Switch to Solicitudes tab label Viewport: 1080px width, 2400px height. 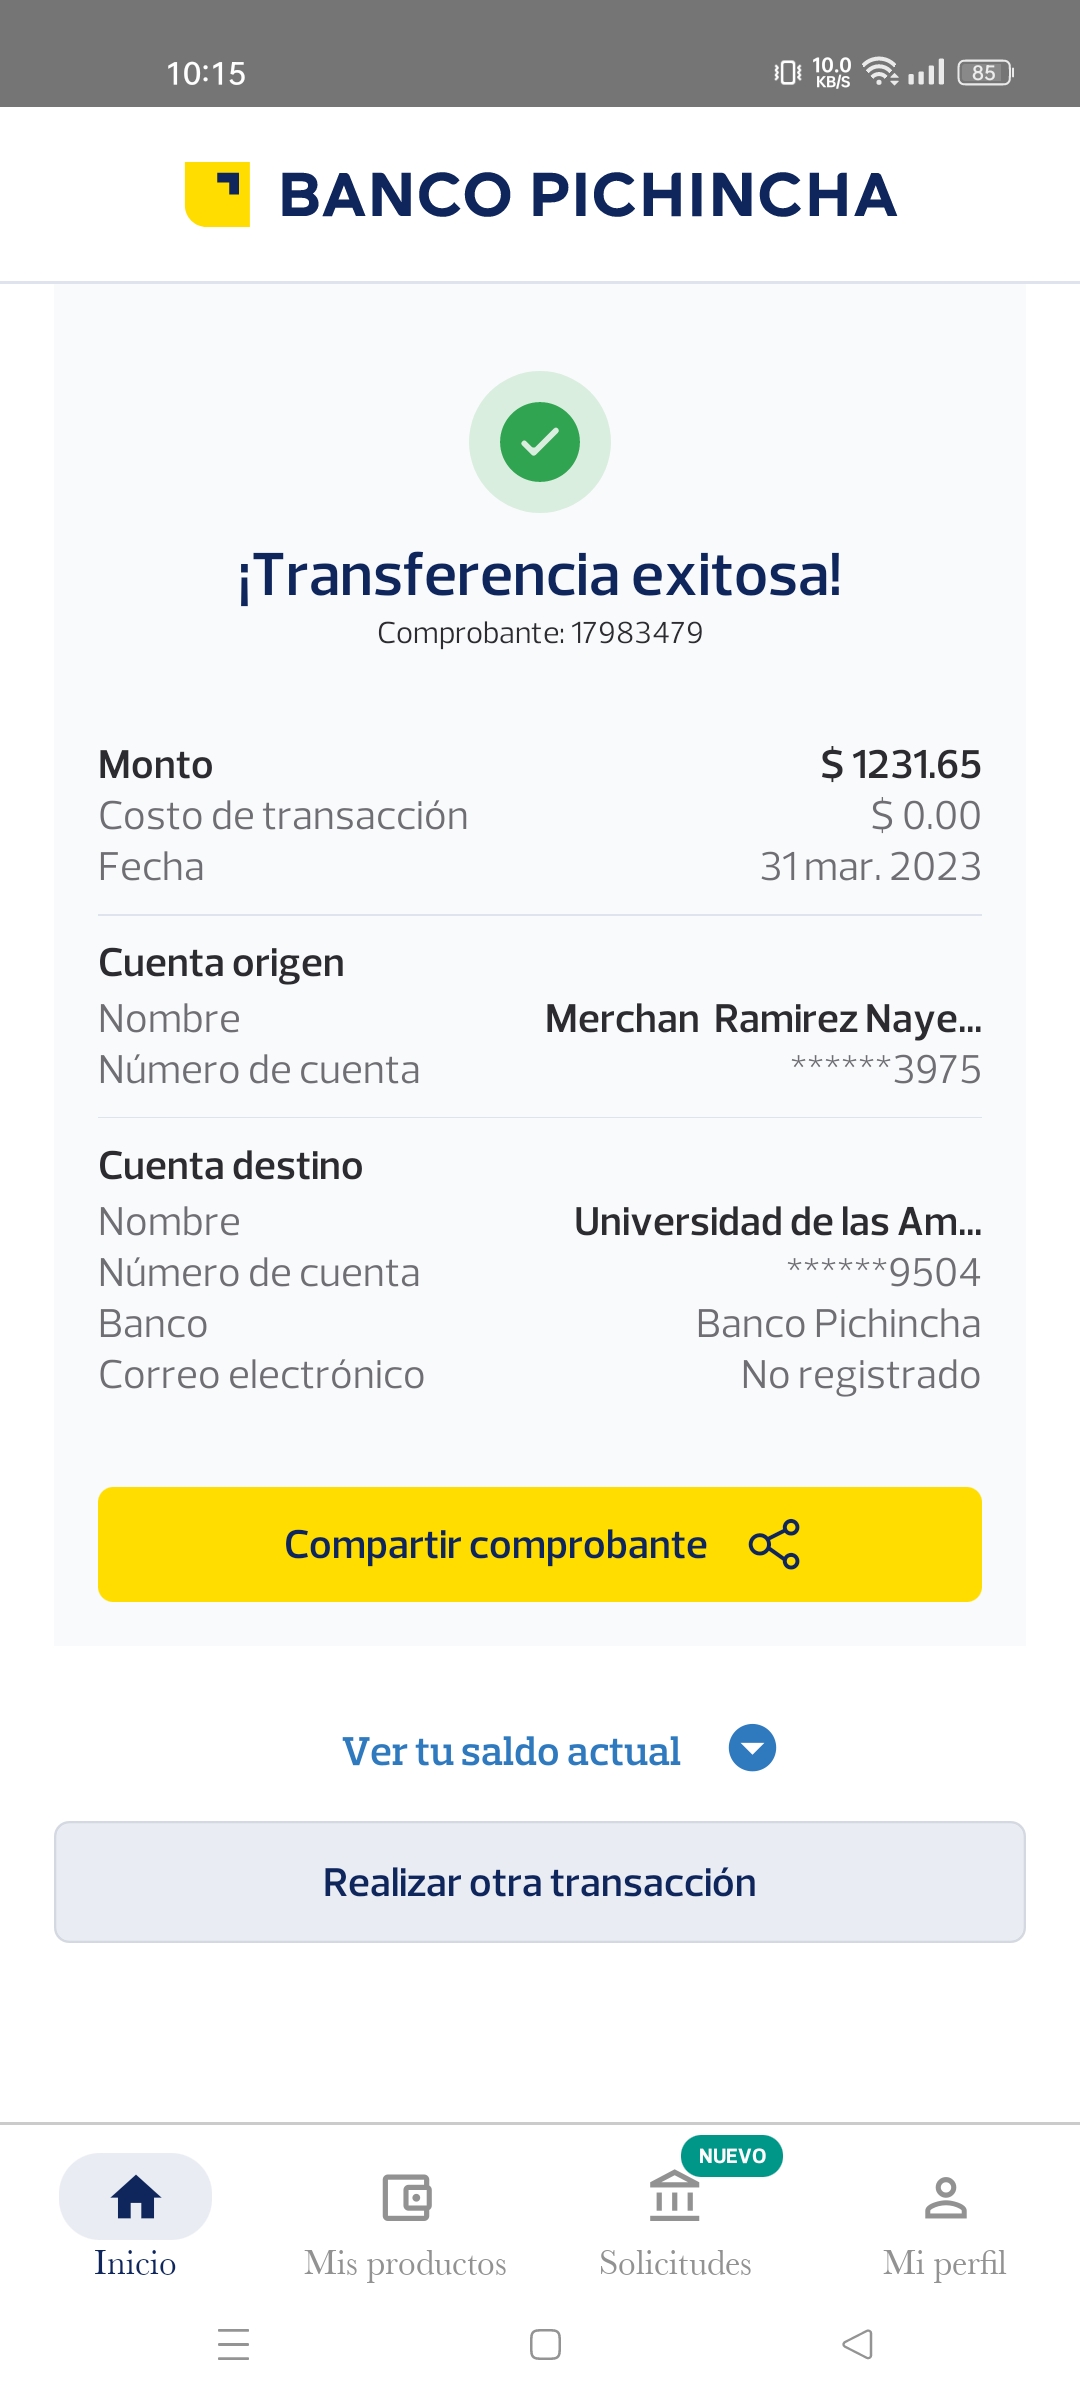(x=675, y=2263)
